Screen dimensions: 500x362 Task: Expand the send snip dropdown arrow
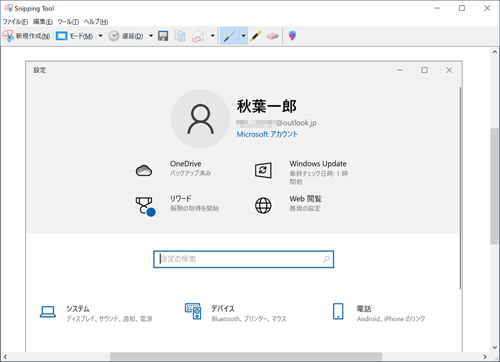point(212,36)
